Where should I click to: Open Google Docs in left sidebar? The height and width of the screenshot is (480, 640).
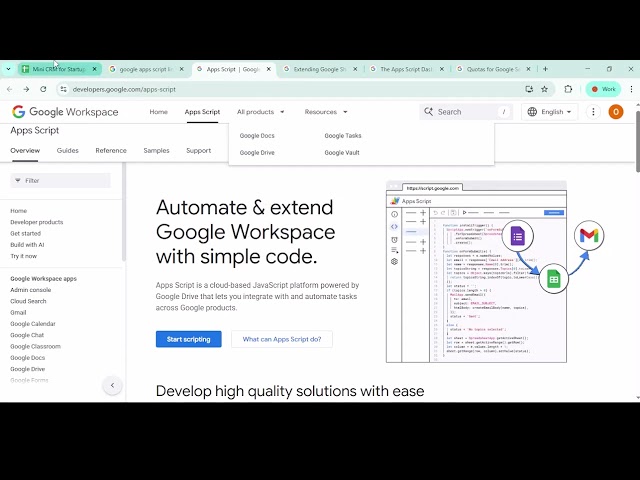28,358
